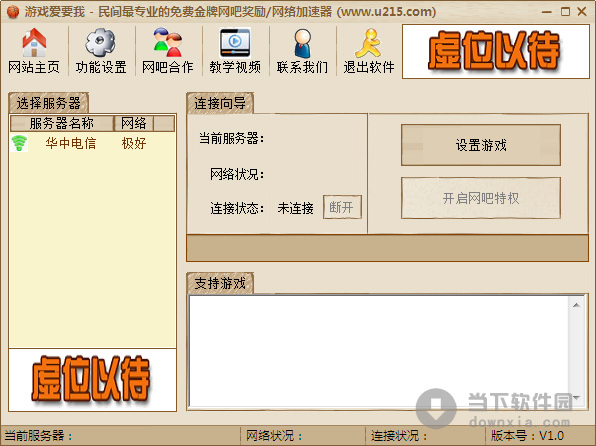Viewport: 596px width, 446px height.
Task: Click the 设置游戏 button
Action: pos(481,145)
